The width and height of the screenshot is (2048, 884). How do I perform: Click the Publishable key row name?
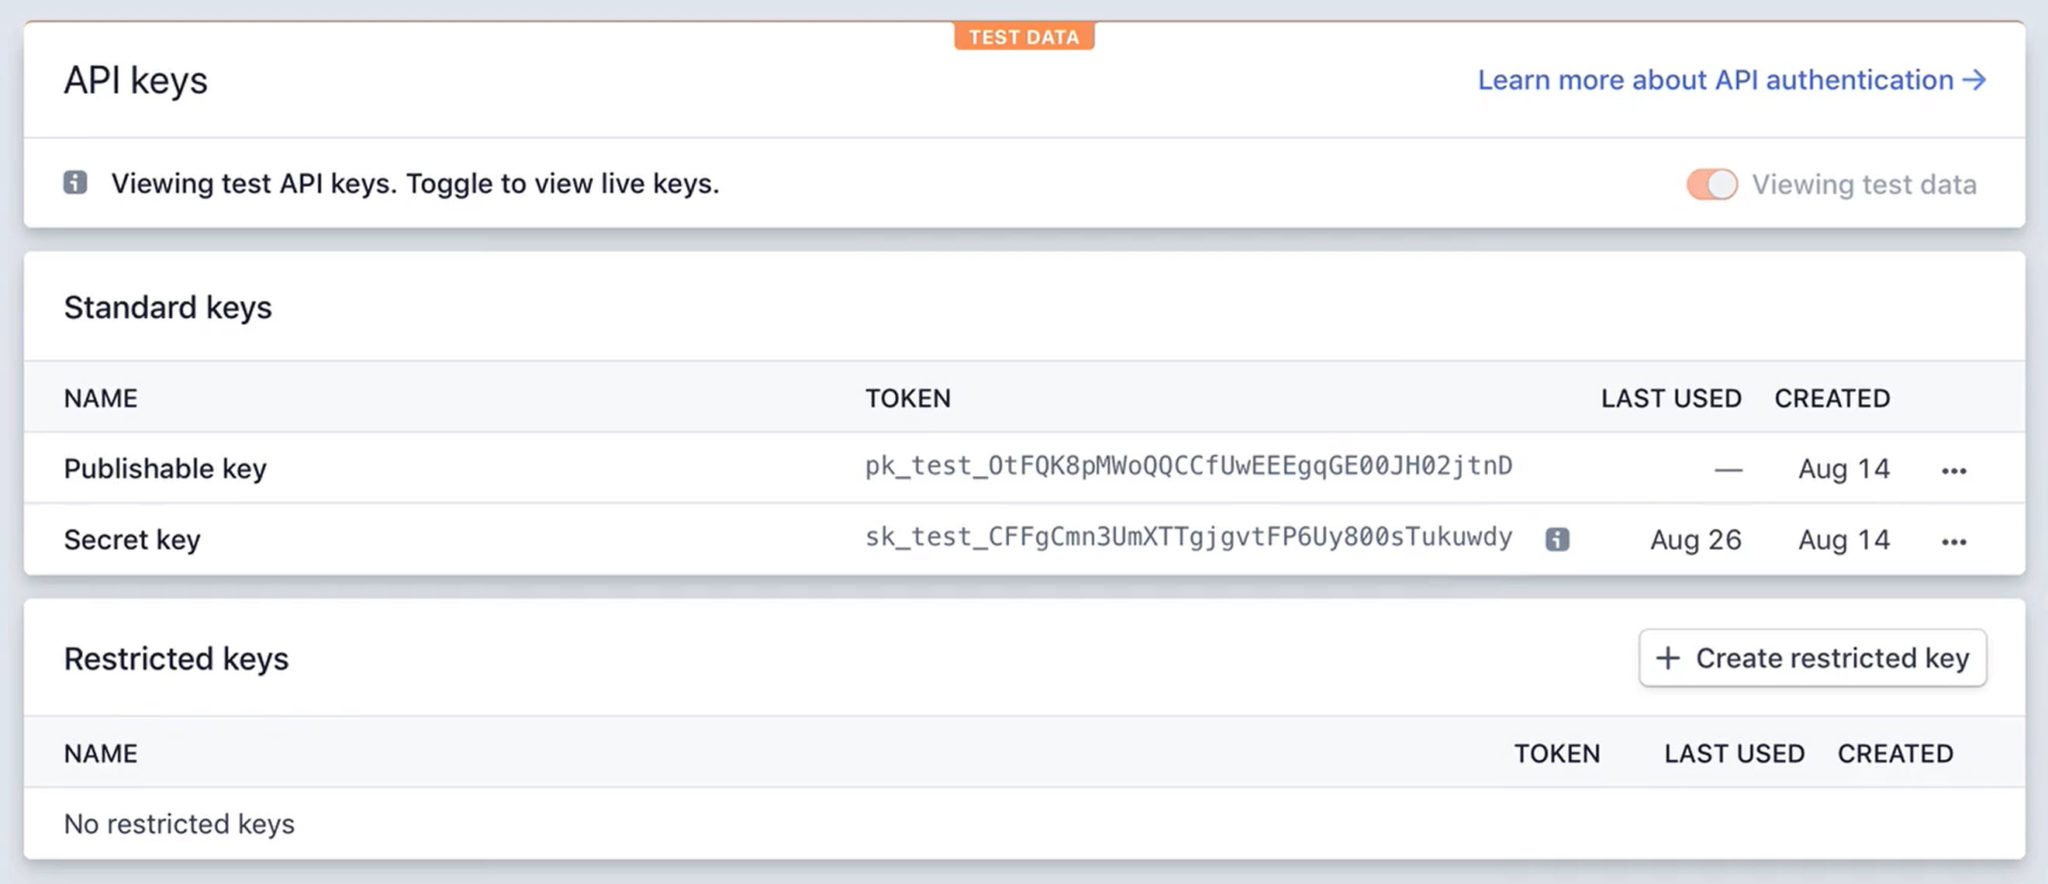[x=165, y=469]
